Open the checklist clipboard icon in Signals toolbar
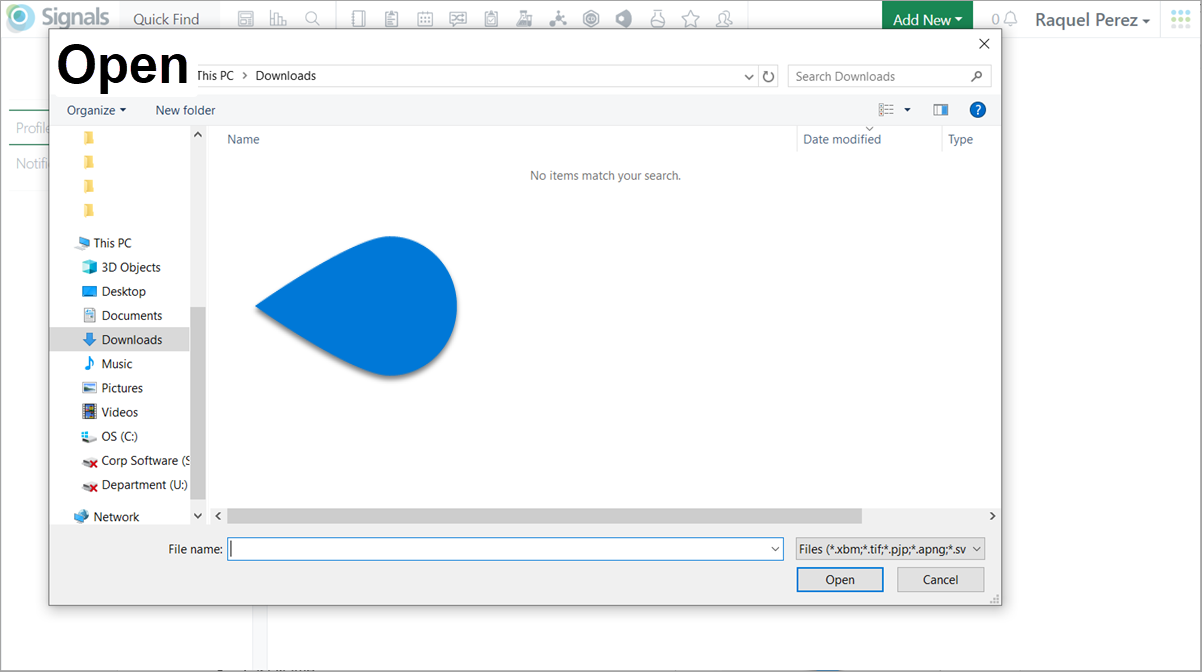 point(491,19)
